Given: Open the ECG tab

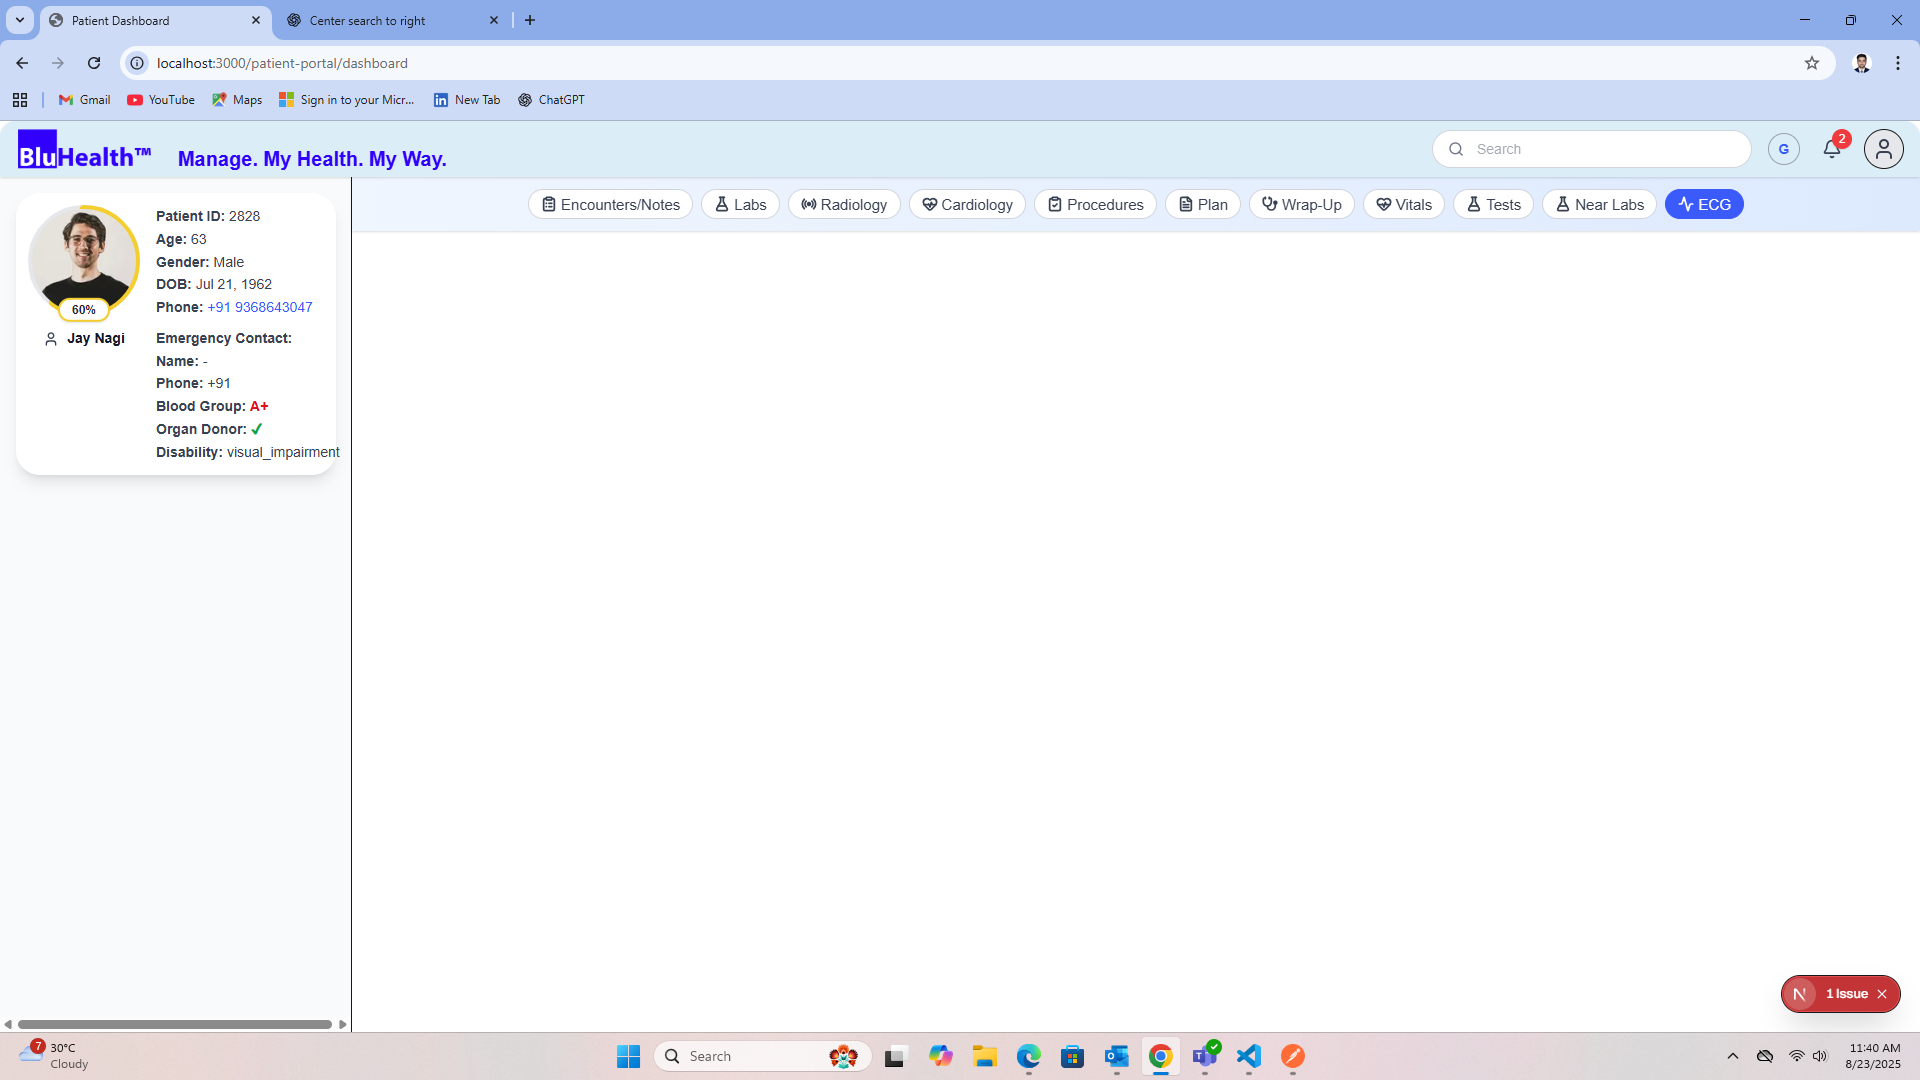Looking at the screenshot, I should [x=1703, y=204].
